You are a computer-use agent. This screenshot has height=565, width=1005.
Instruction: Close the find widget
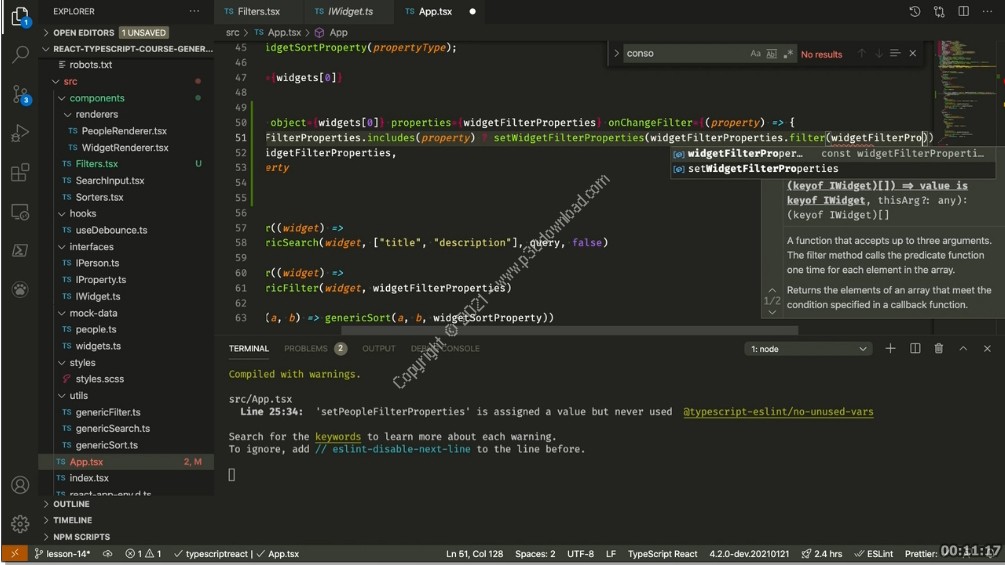pyautogui.click(x=913, y=53)
